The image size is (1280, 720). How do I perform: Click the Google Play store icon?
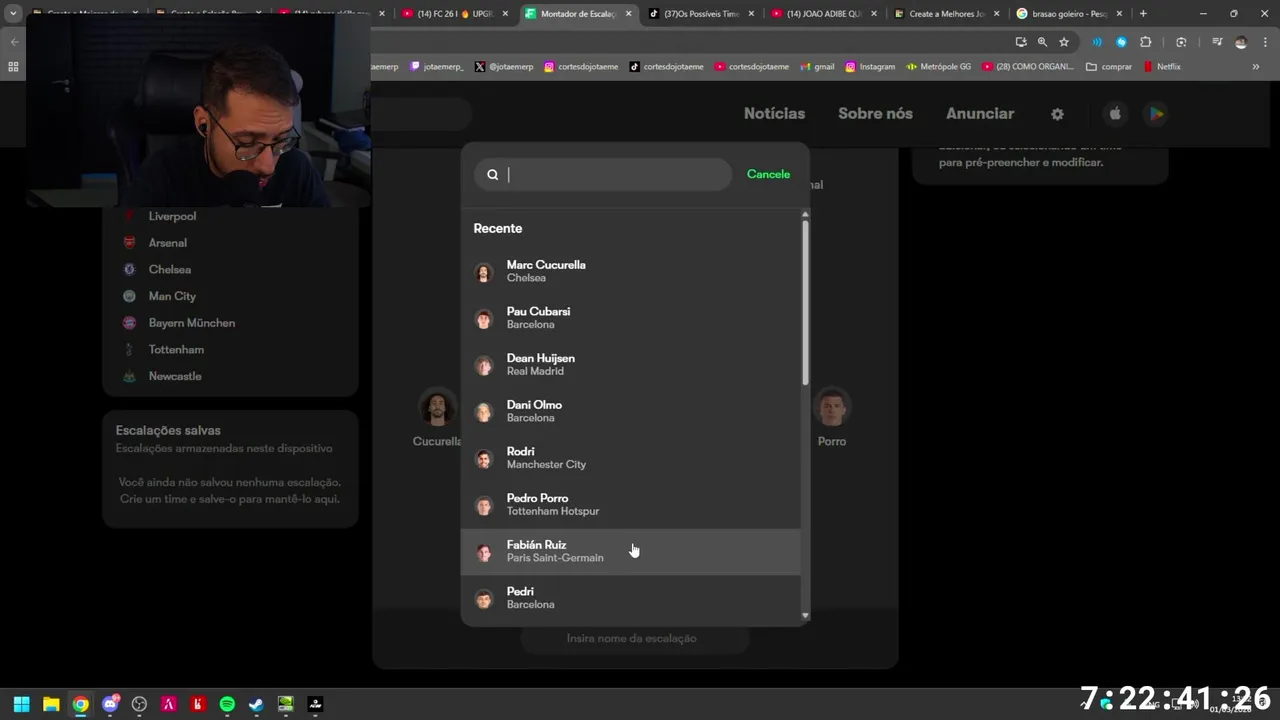(x=1156, y=114)
